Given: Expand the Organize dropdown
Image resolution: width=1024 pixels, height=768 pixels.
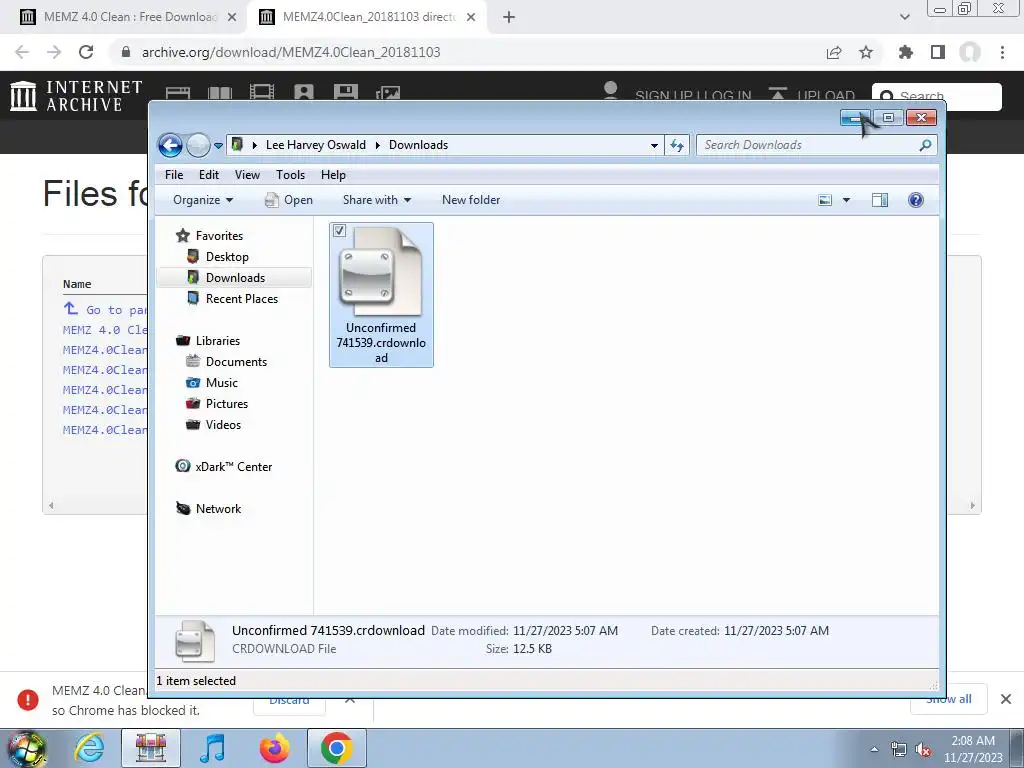Looking at the screenshot, I should [202, 200].
